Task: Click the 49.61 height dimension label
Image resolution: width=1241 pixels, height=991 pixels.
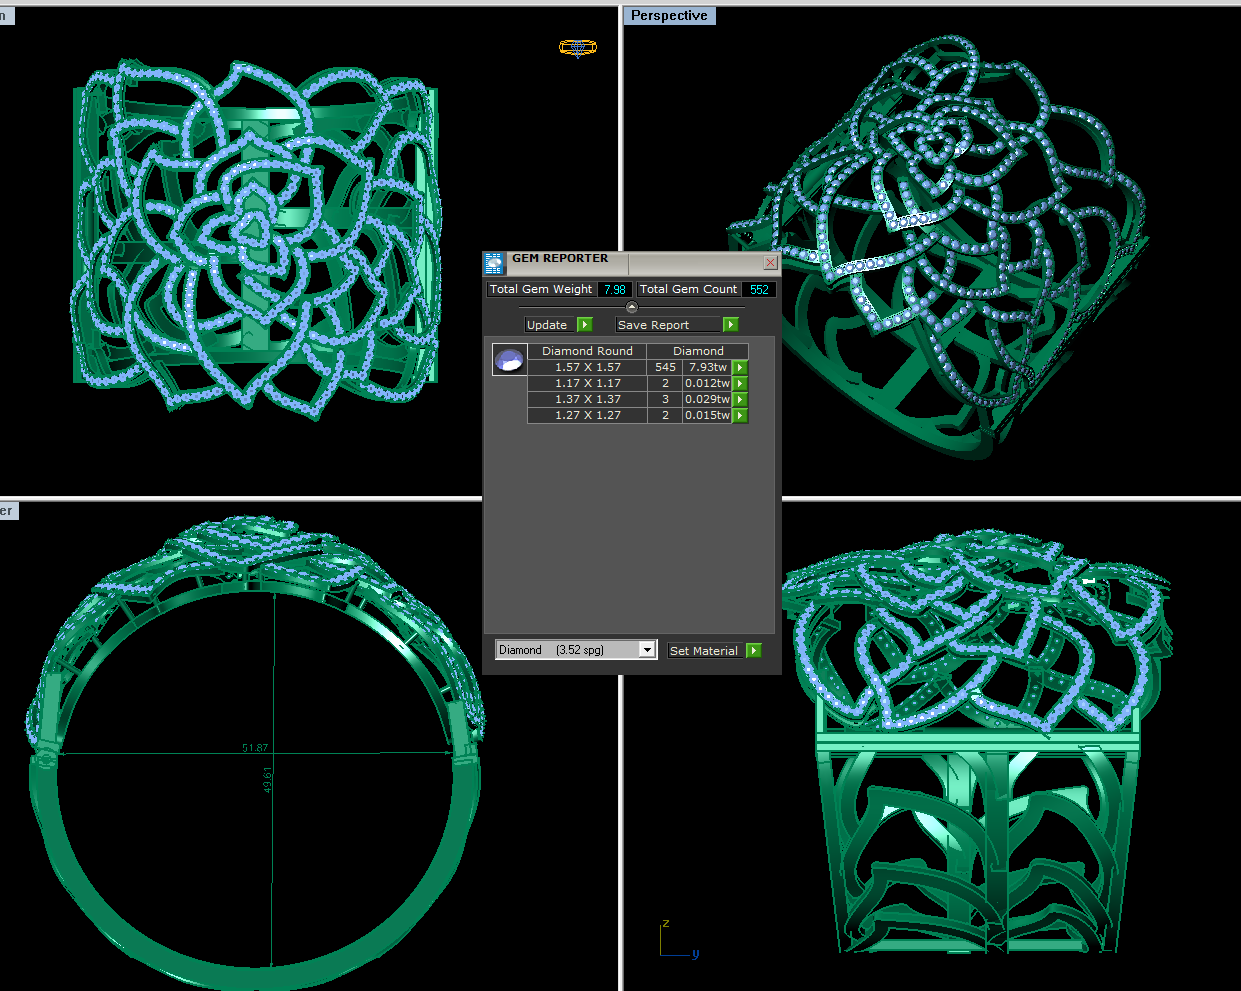Action: [268, 781]
